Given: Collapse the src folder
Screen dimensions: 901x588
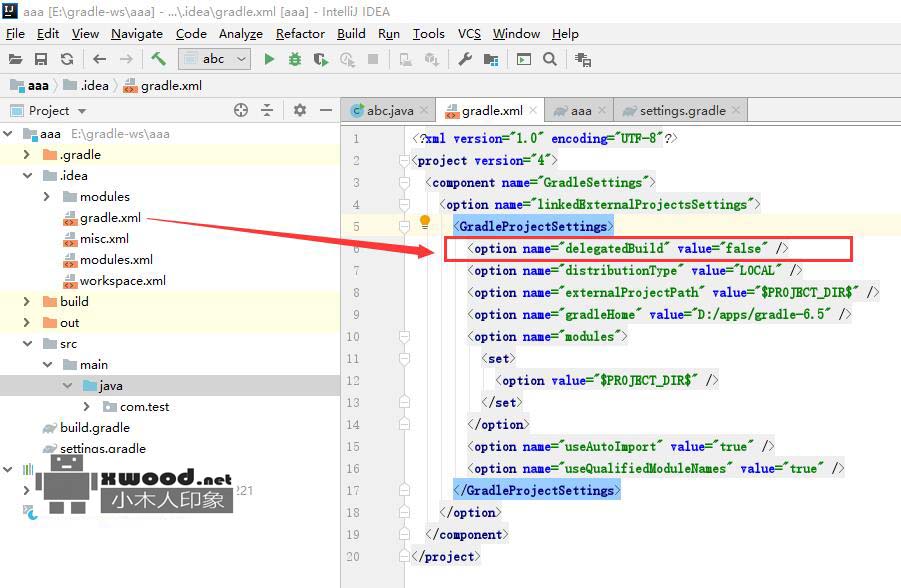Looking at the screenshot, I should 28,344.
